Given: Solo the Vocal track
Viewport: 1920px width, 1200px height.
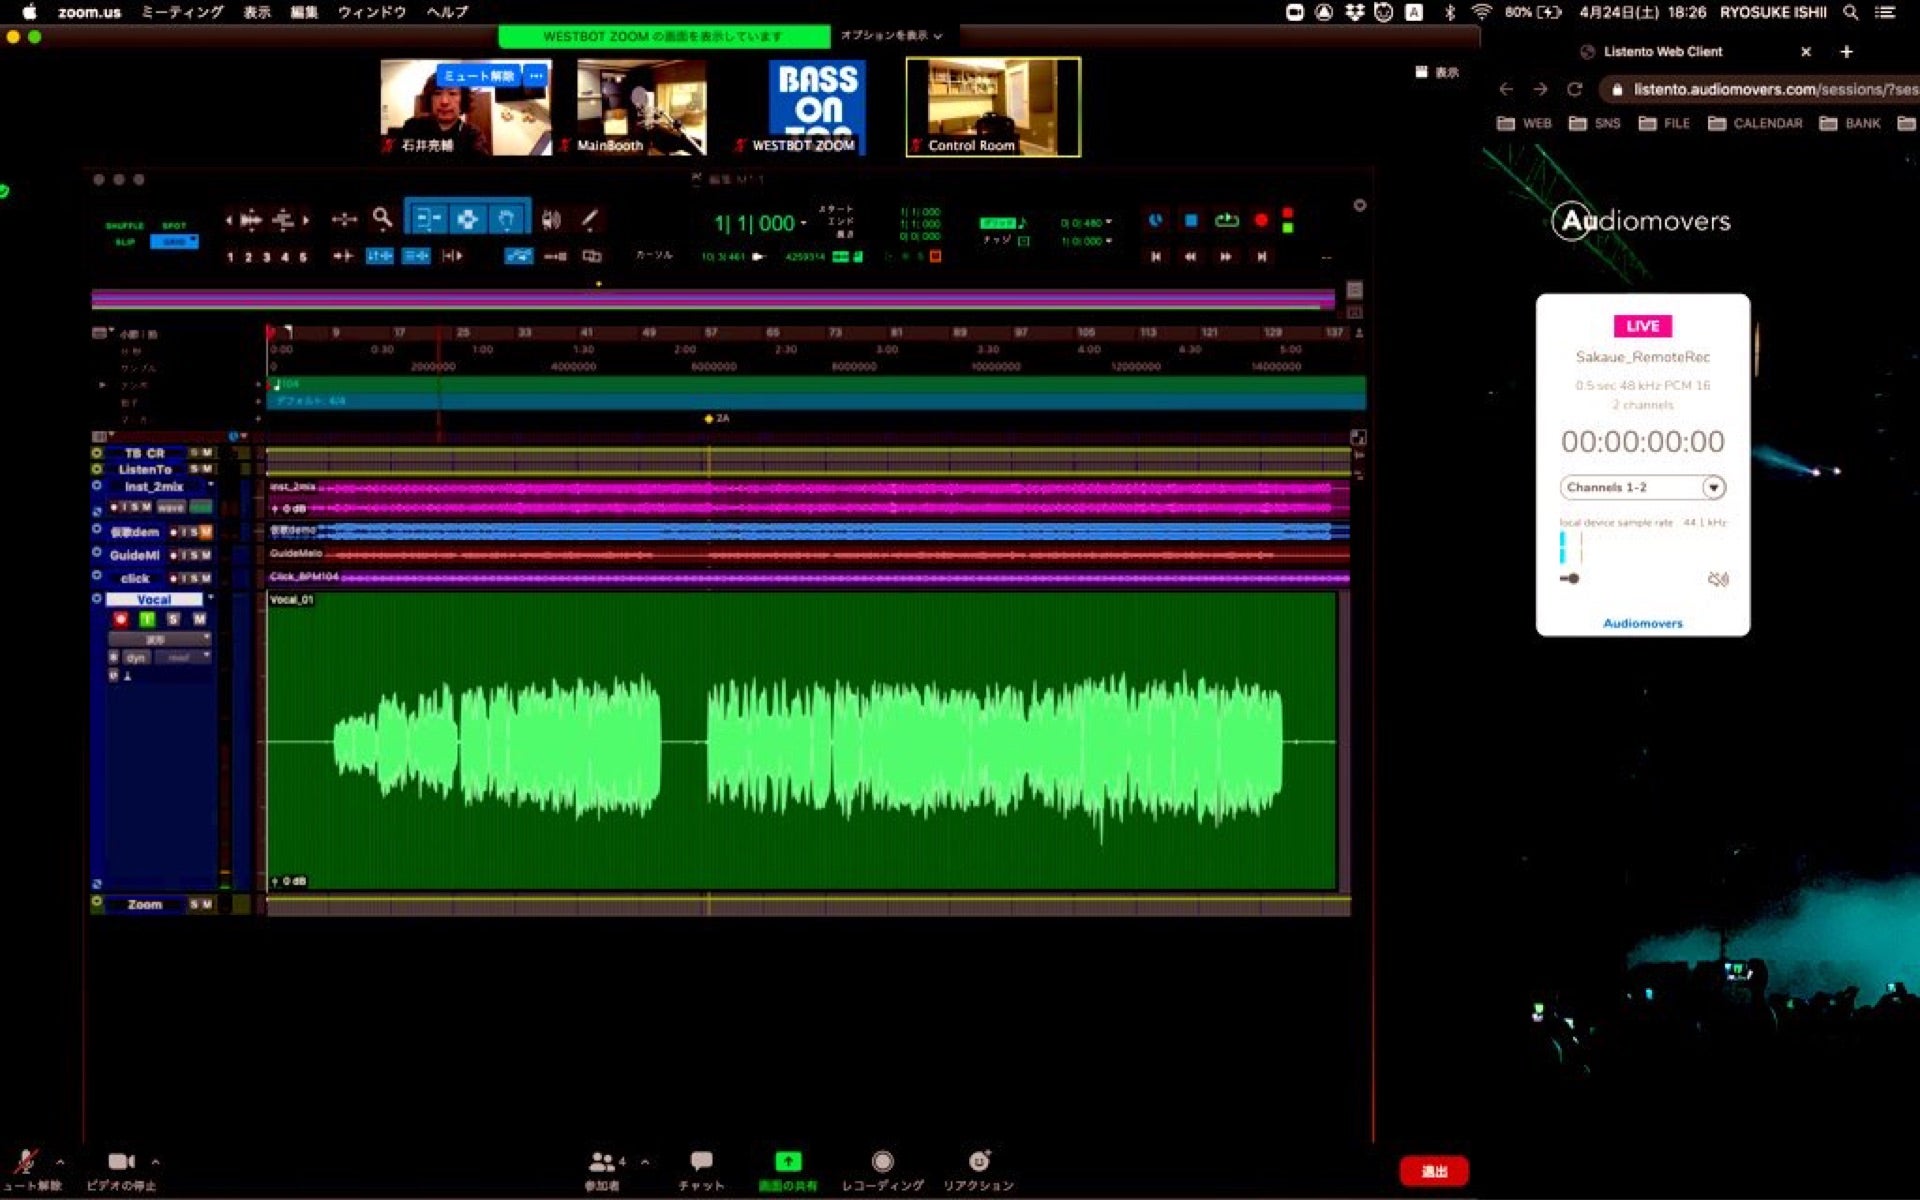Looking at the screenshot, I should point(173,620).
